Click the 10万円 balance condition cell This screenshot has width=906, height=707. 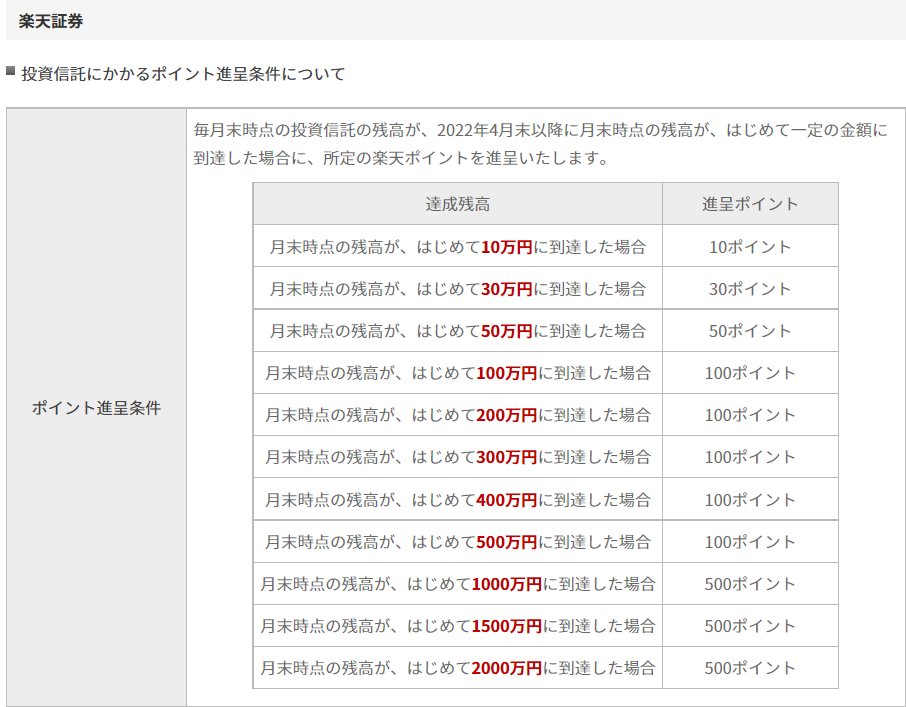click(x=458, y=246)
